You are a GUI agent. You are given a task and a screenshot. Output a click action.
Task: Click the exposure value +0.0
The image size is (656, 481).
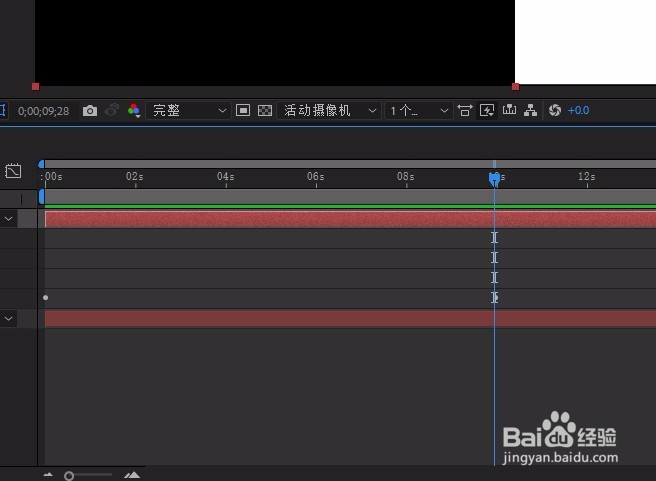578,110
